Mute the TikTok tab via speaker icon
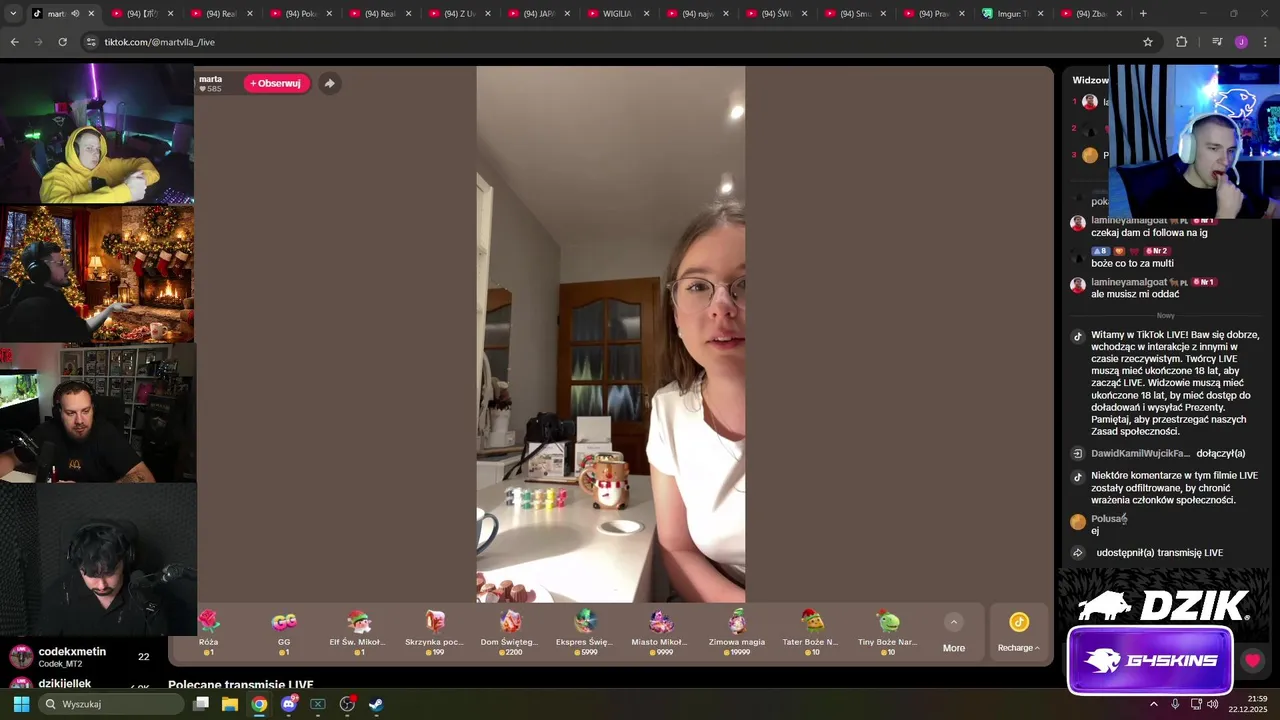 75,14
